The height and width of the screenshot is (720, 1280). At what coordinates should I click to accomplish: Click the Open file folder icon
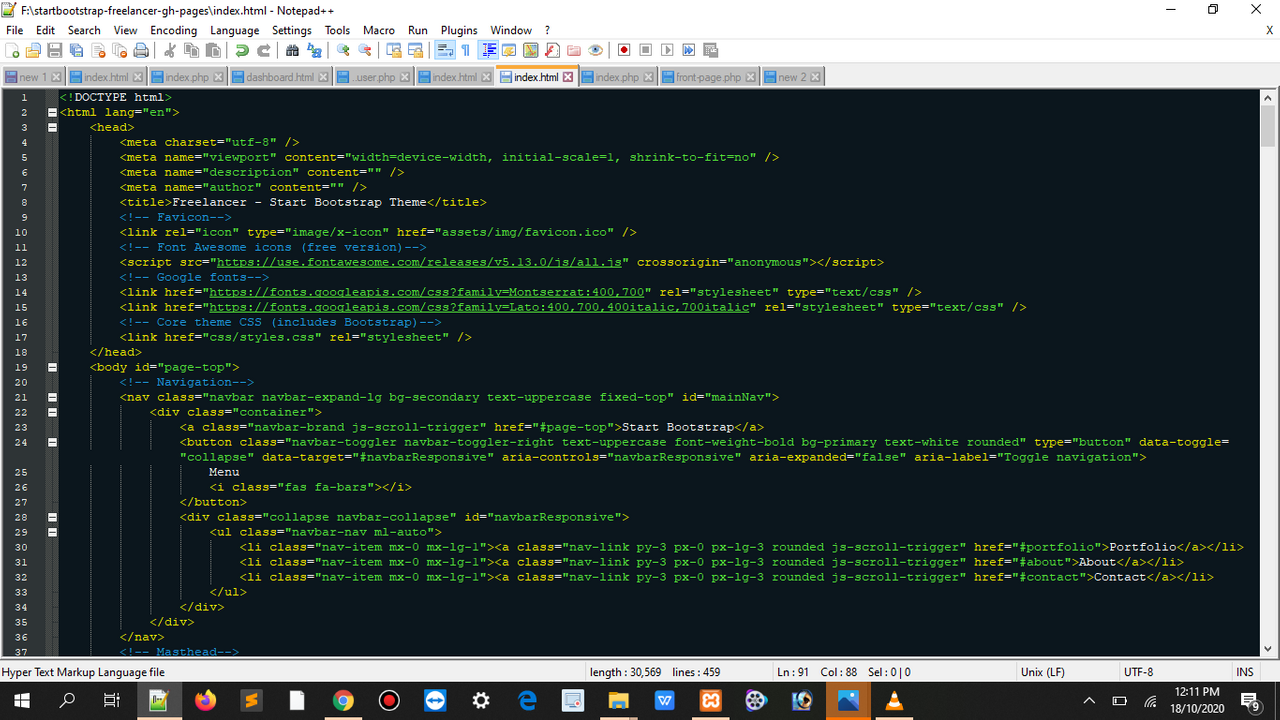click(x=33, y=50)
